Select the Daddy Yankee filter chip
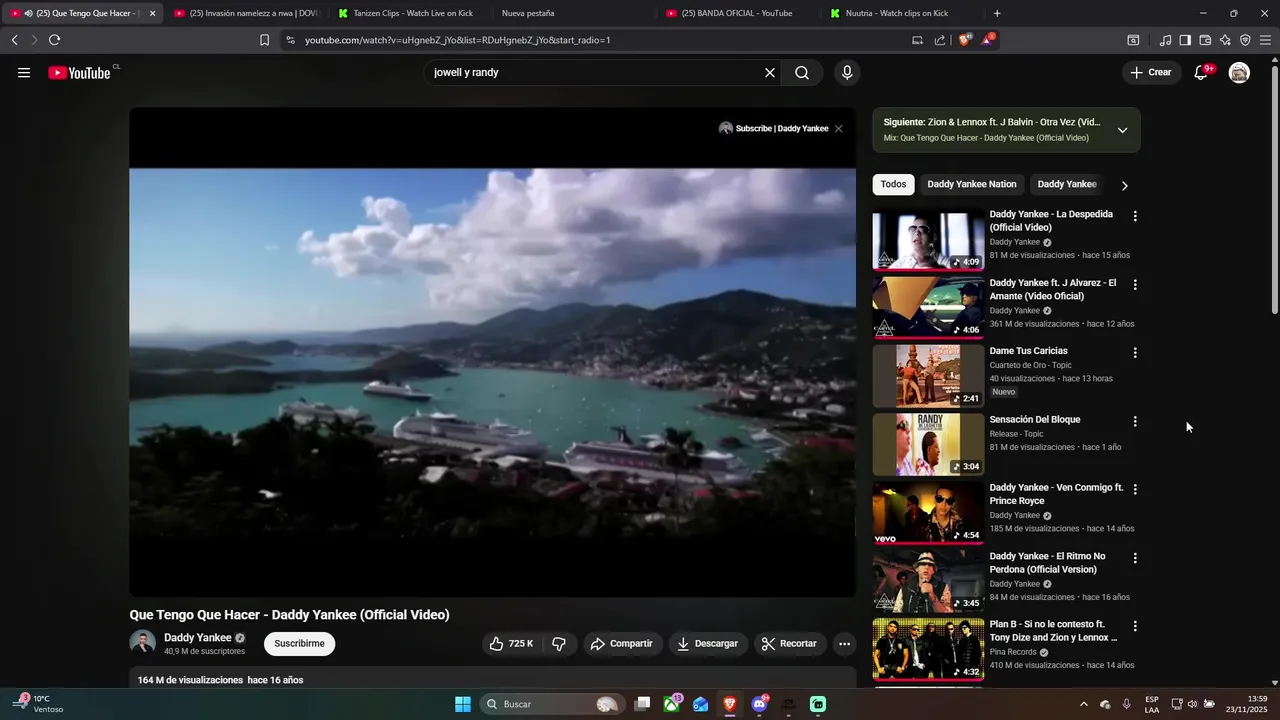This screenshot has width=1280, height=720. click(x=1067, y=184)
